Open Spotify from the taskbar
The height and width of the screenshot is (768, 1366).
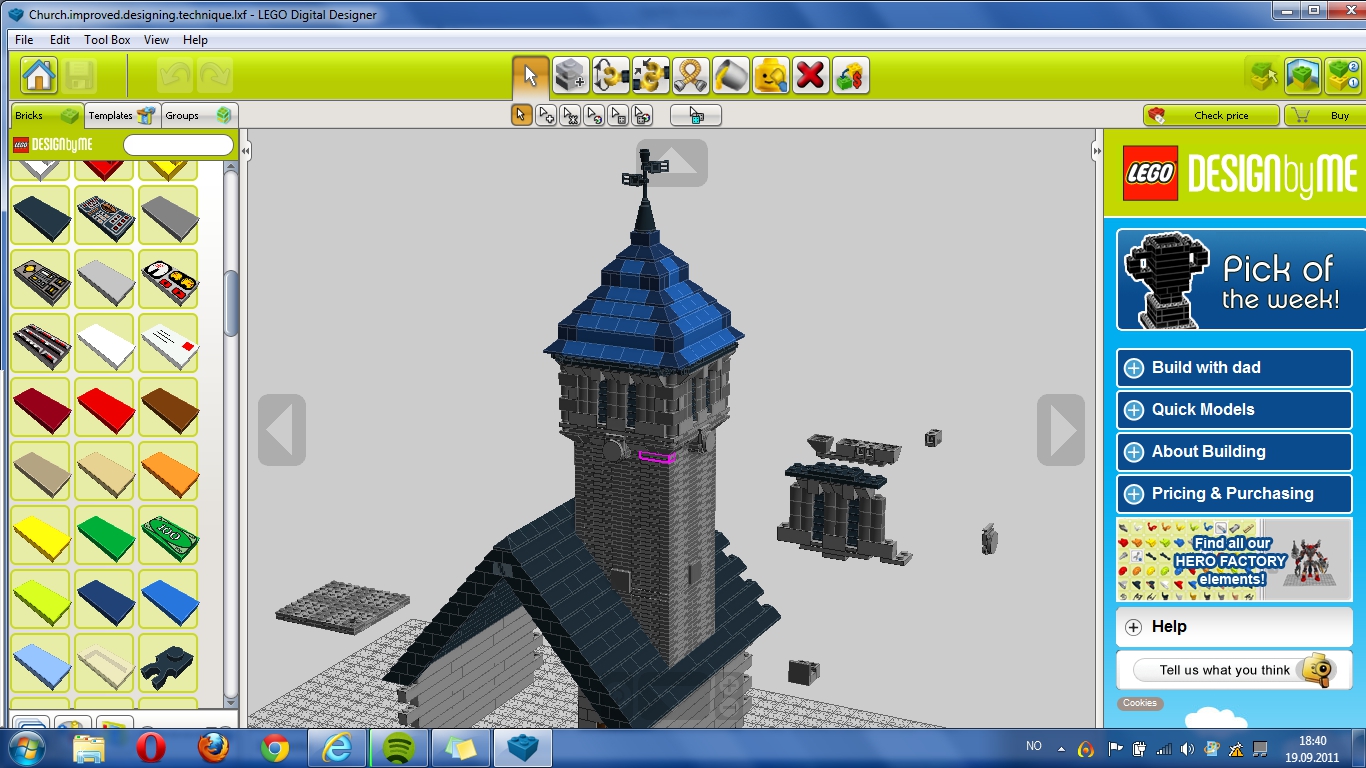[399, 748]
